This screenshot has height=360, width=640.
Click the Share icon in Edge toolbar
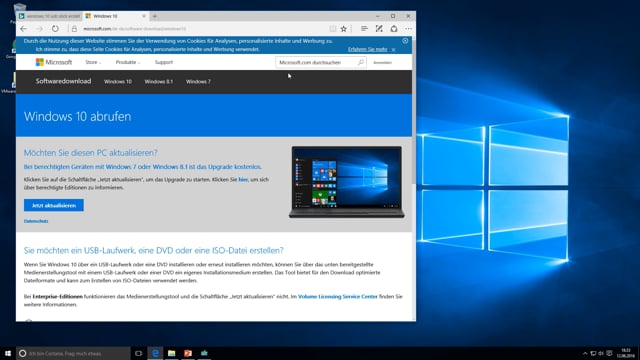pyautogui.click(x=394, y=29)
